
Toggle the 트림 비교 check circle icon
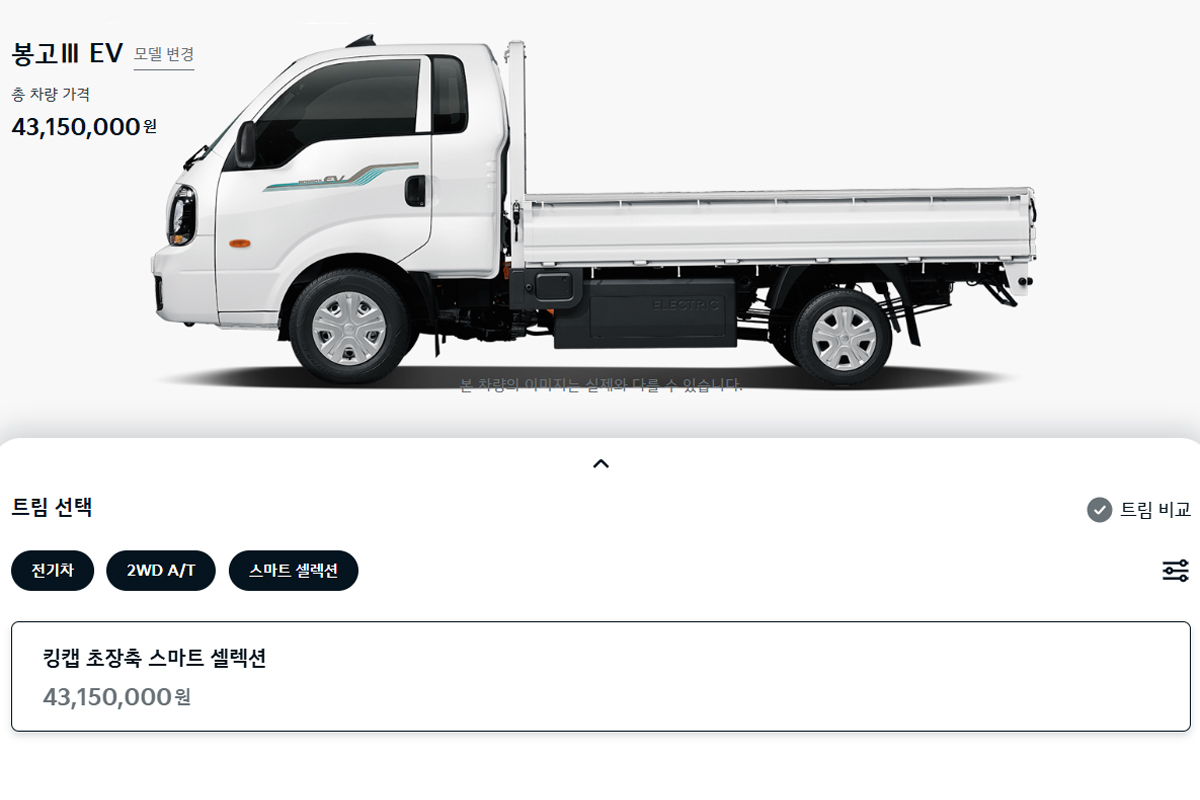[1099, 510]
